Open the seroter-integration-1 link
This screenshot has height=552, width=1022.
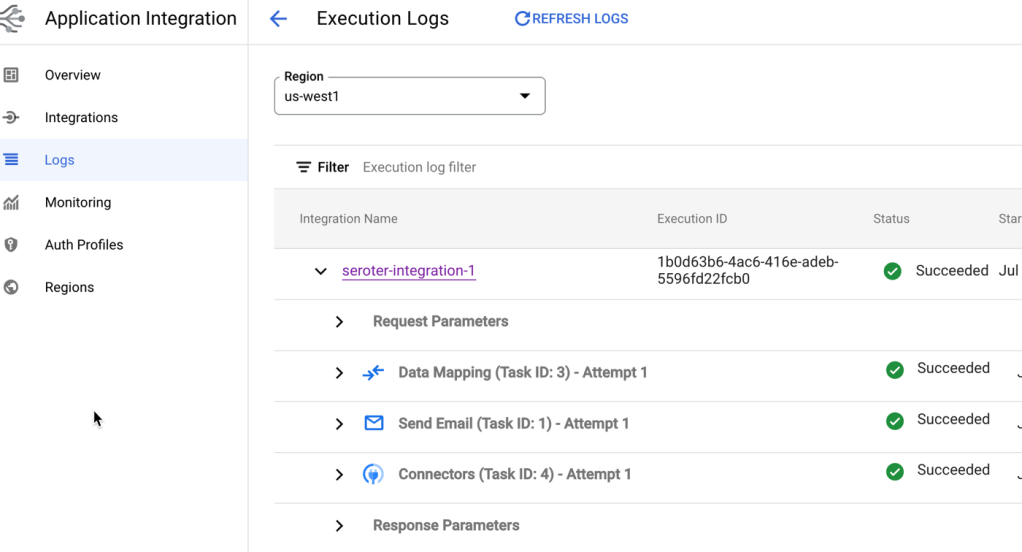tap(408, 271)
